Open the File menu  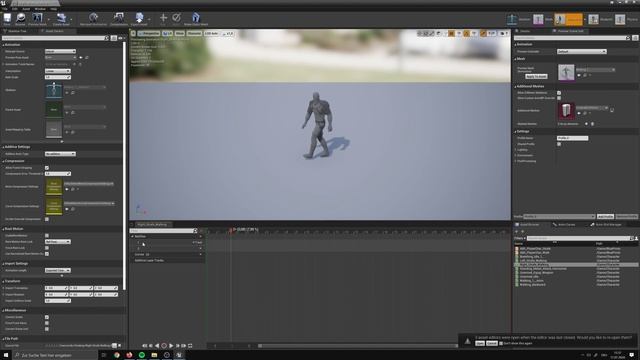pyautogui.click(x=4, y=9)
